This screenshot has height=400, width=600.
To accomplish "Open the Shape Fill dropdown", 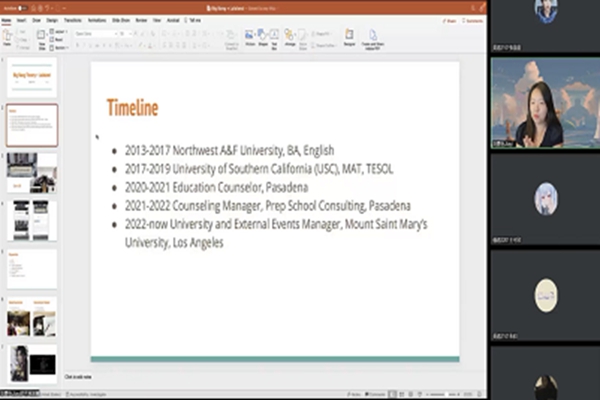I will point(321,34).
